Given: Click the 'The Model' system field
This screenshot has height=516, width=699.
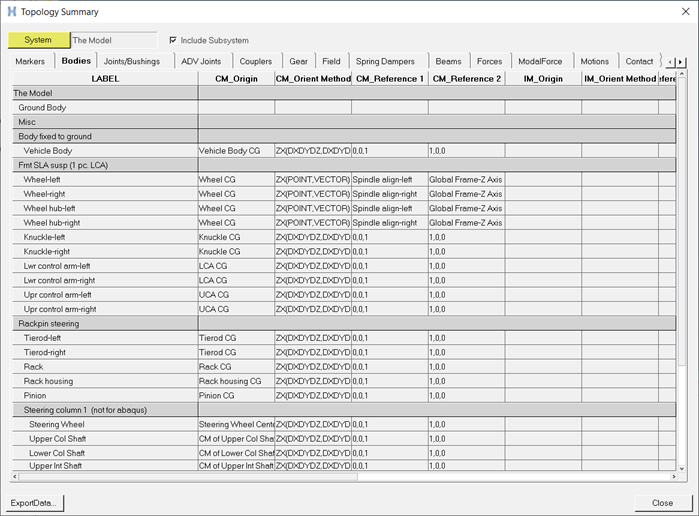Looking at the screenshot, I should [x=114, y=40].
